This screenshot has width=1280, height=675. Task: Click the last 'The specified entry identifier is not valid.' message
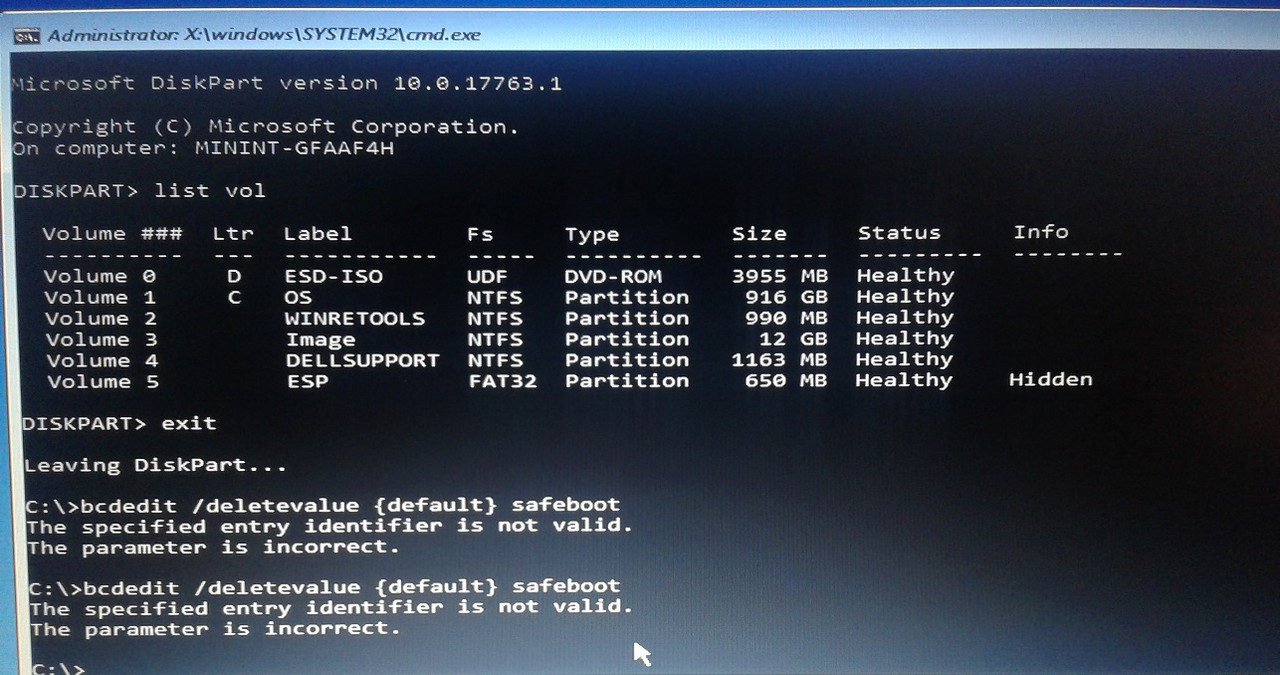(331, 608)
